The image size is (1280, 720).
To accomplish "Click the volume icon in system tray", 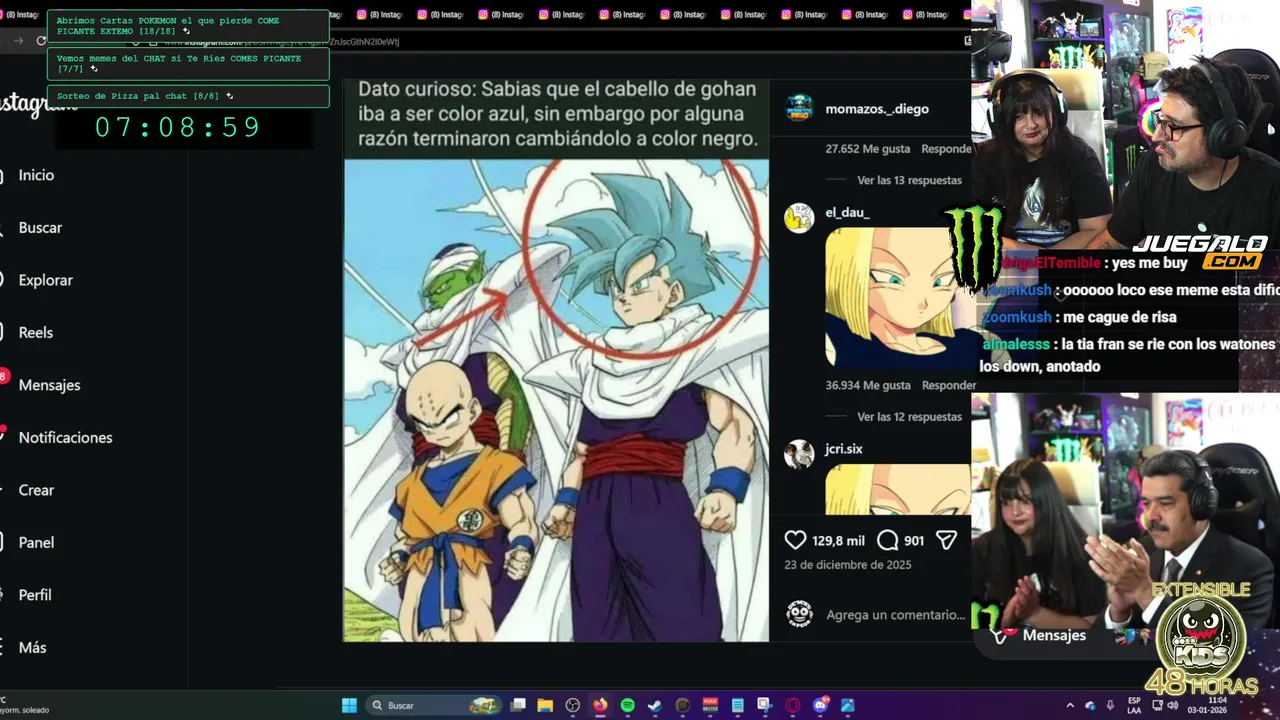I will pos(1174,705).
